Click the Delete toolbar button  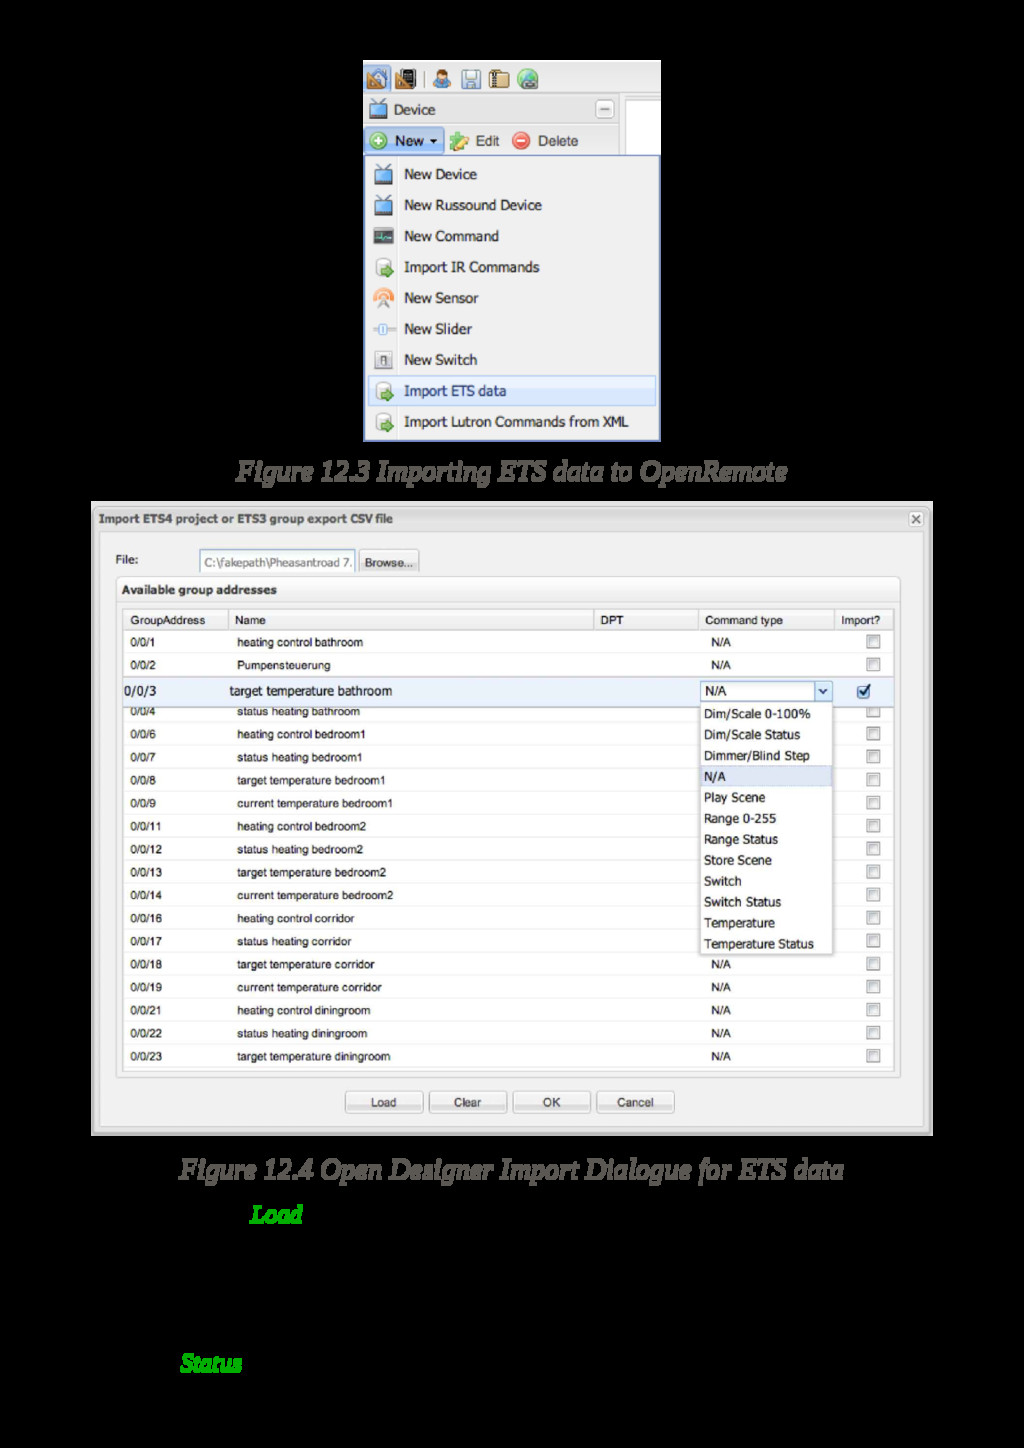[546, 141]
